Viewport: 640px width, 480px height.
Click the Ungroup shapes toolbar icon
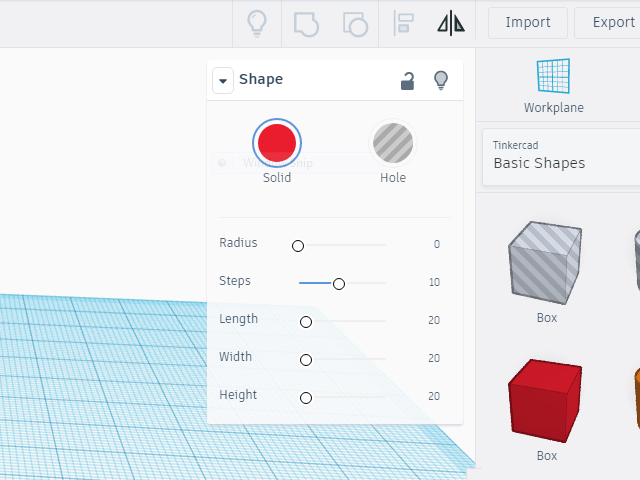(355, 24)
